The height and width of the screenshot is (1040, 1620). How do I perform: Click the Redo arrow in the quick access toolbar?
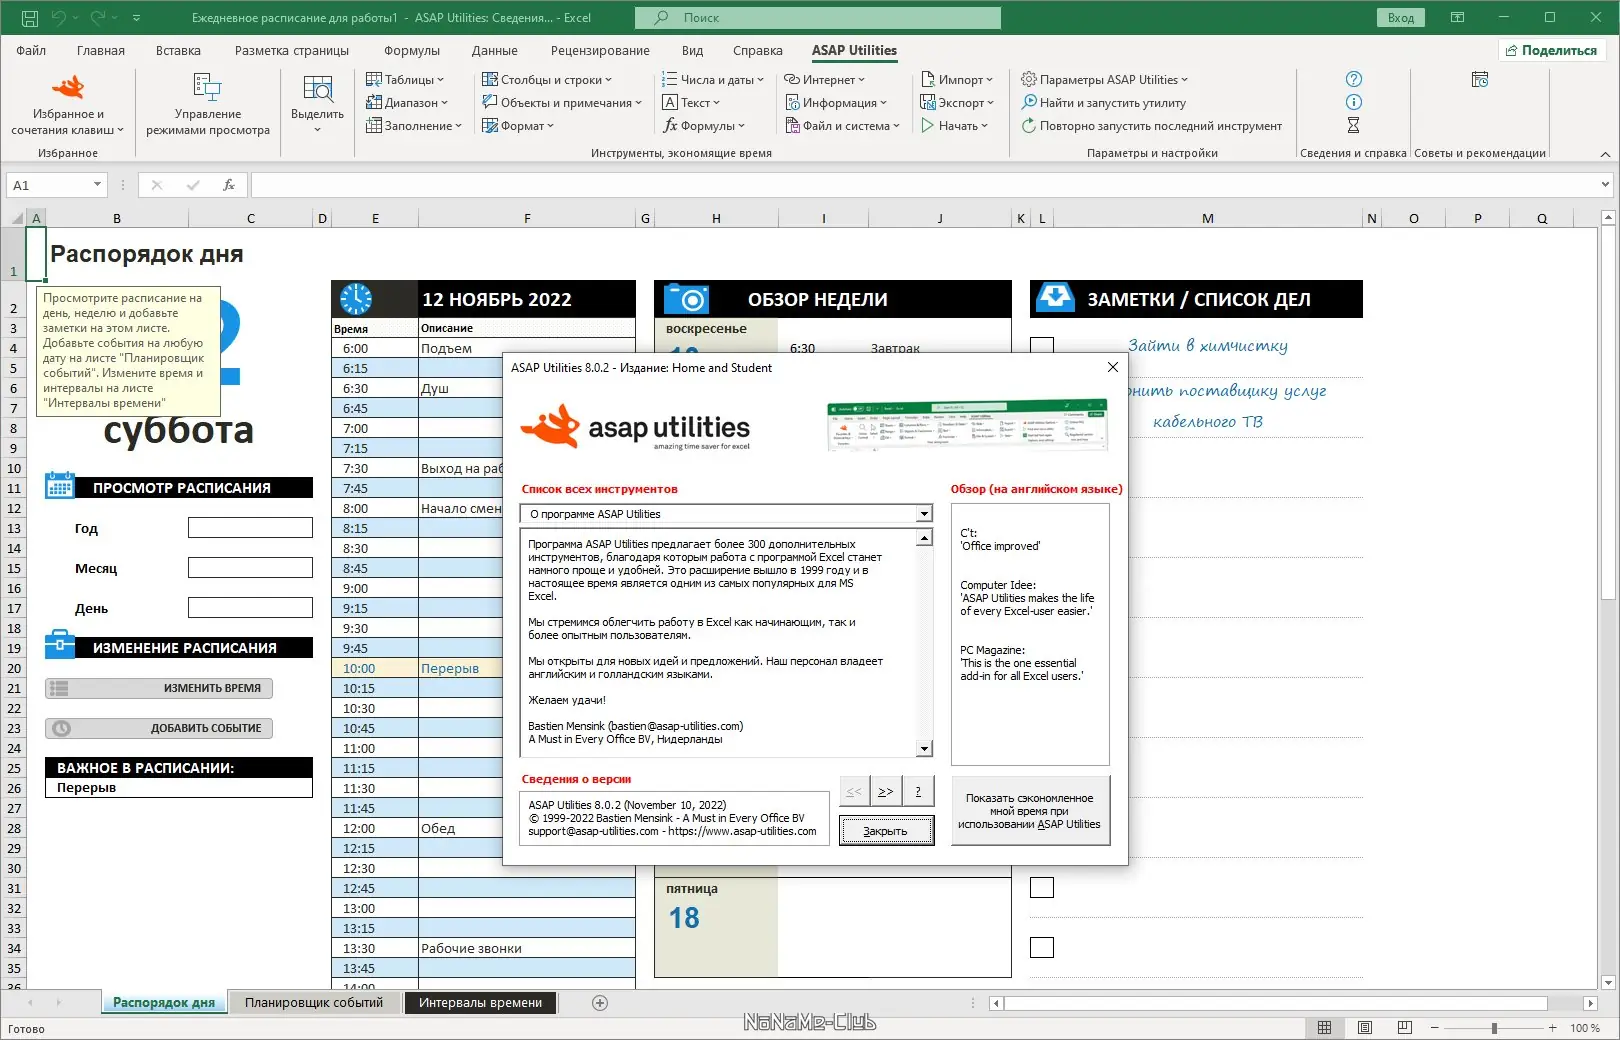98,18
